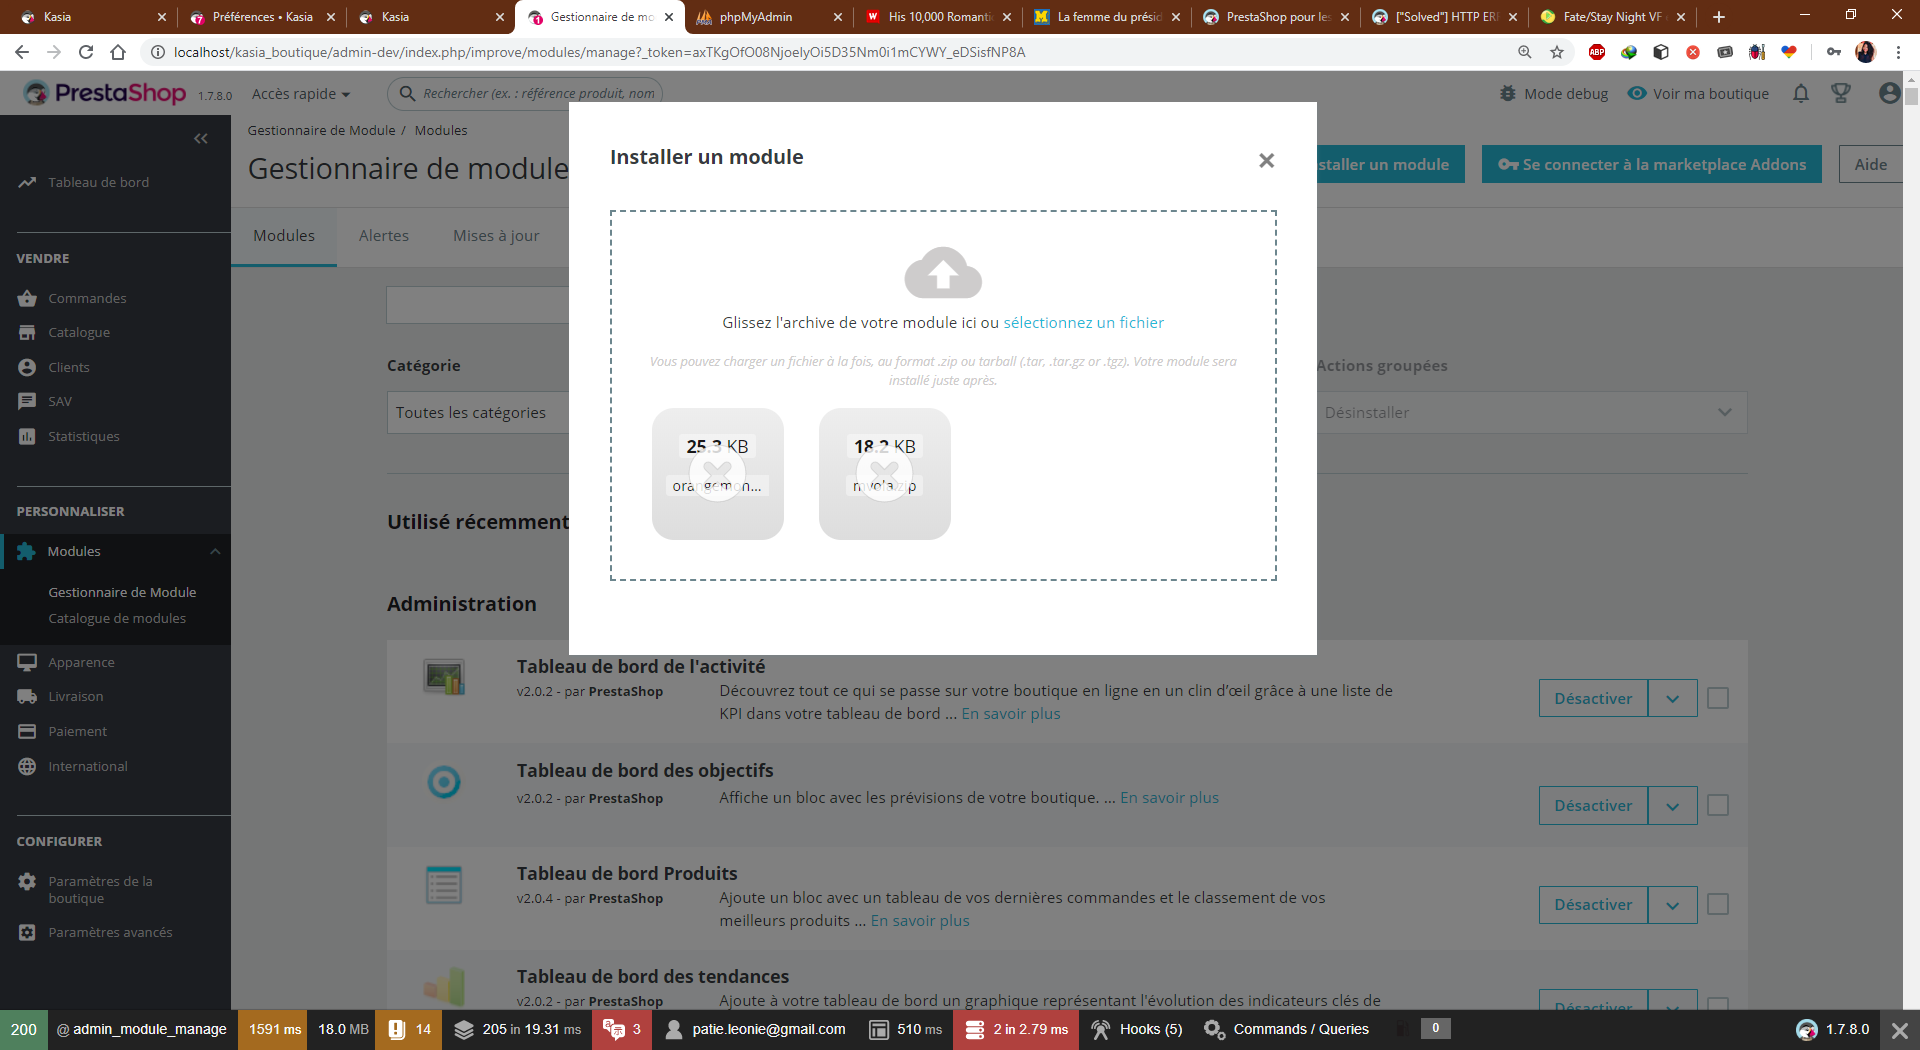Expand options arrow for Tableau de bord des objectifs

click(x=1672, y=805)
